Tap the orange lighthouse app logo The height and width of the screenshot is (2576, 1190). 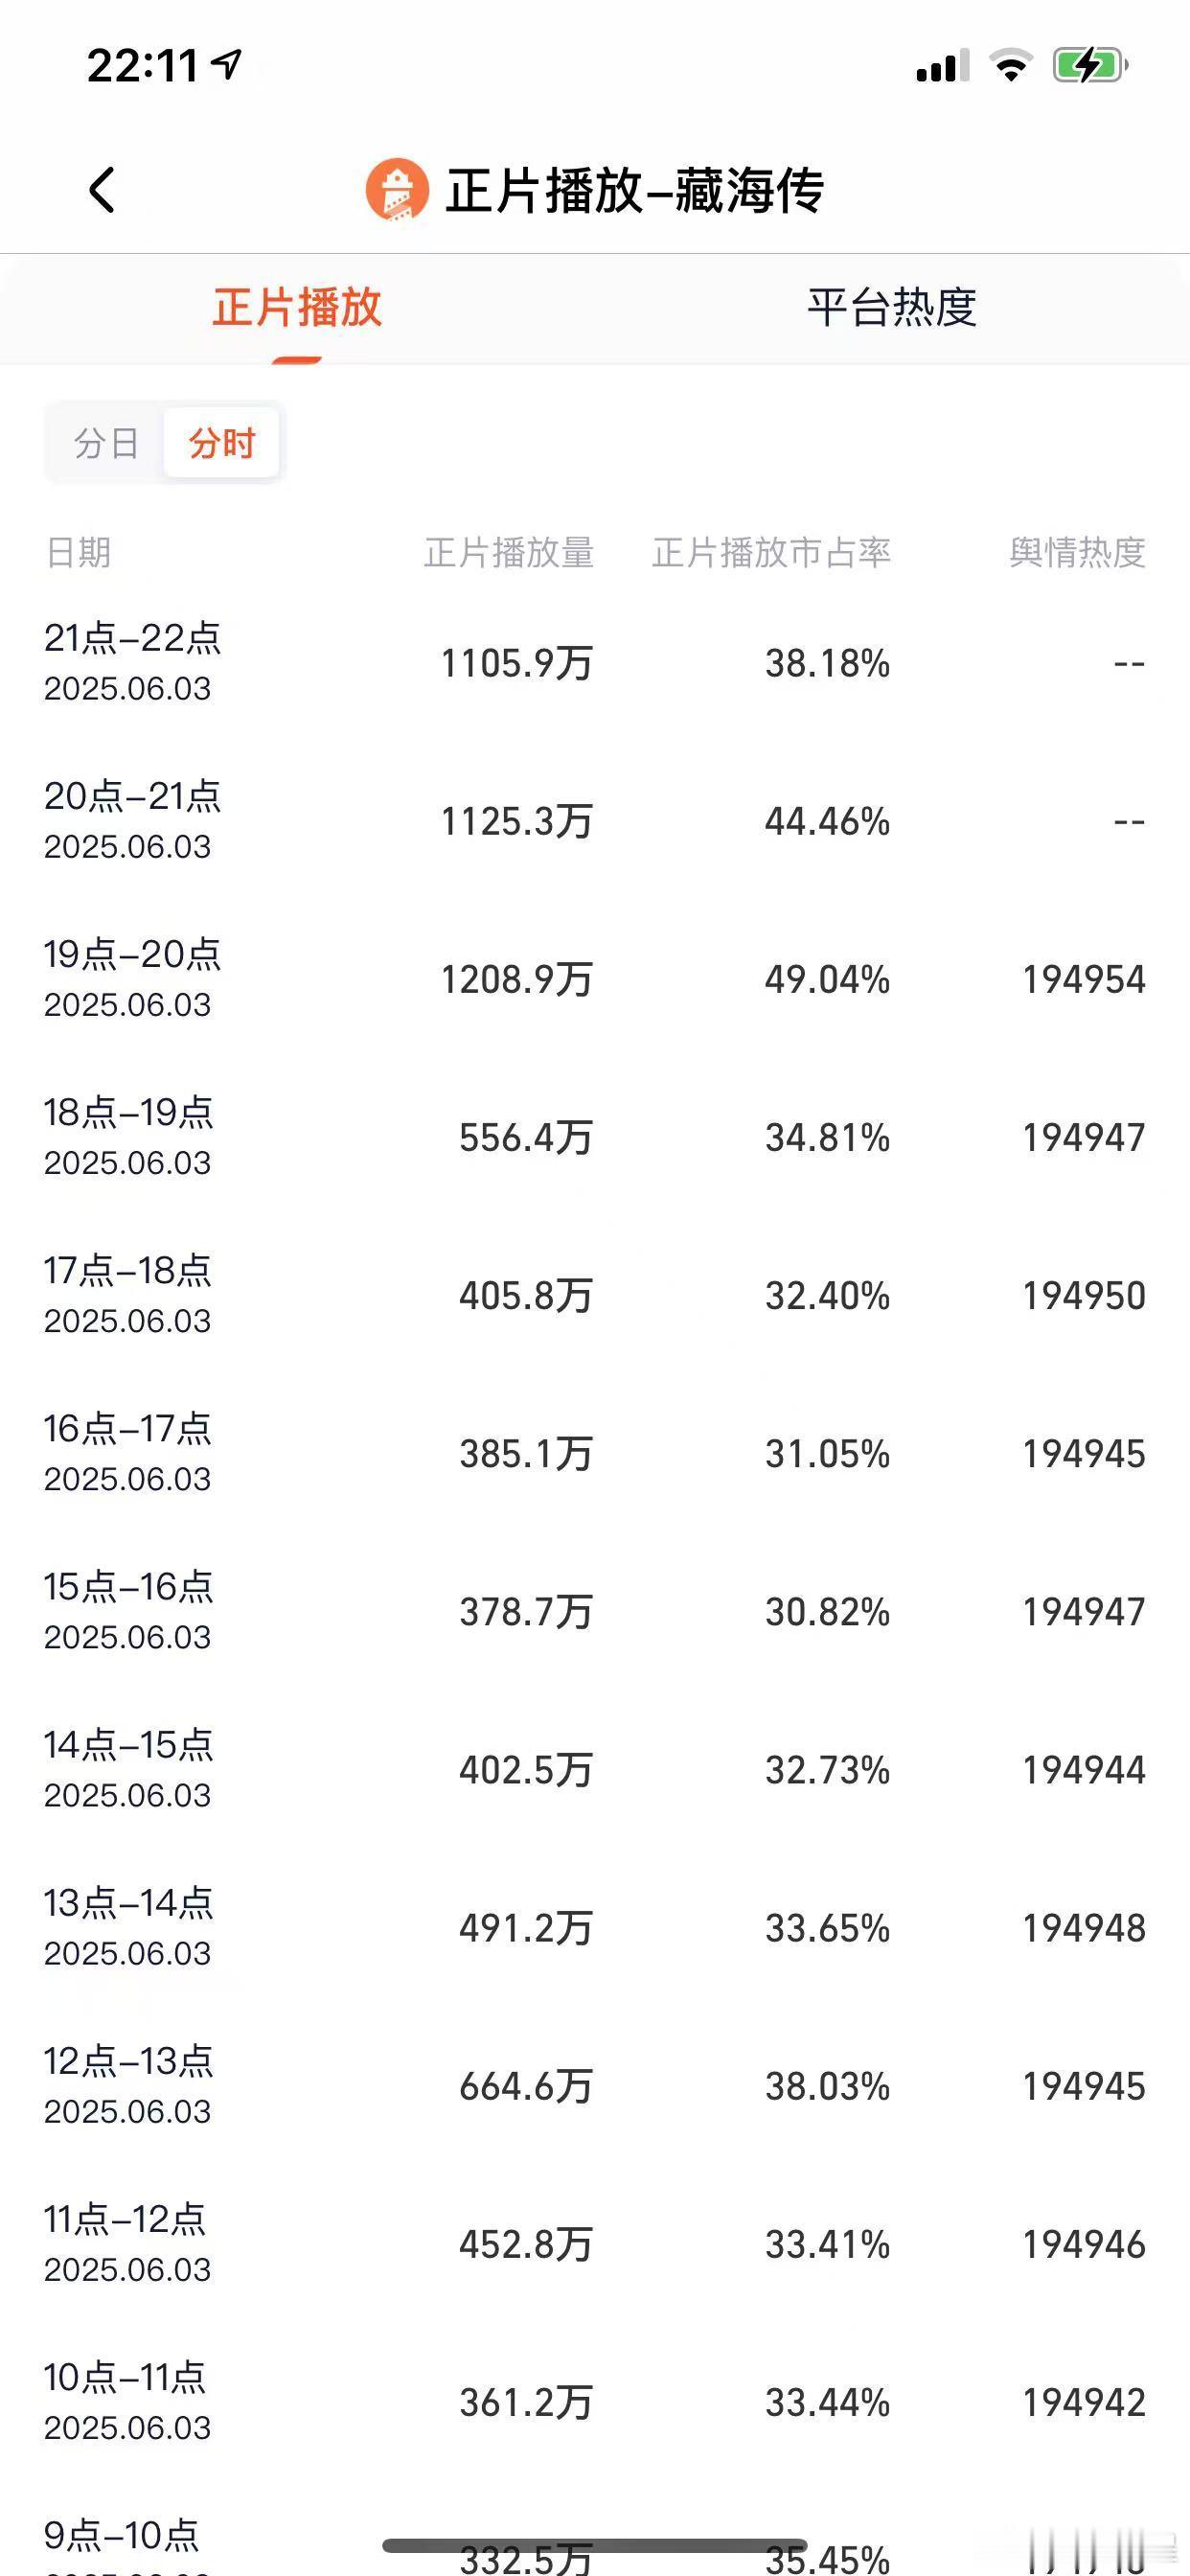click(x=397, y=189)
